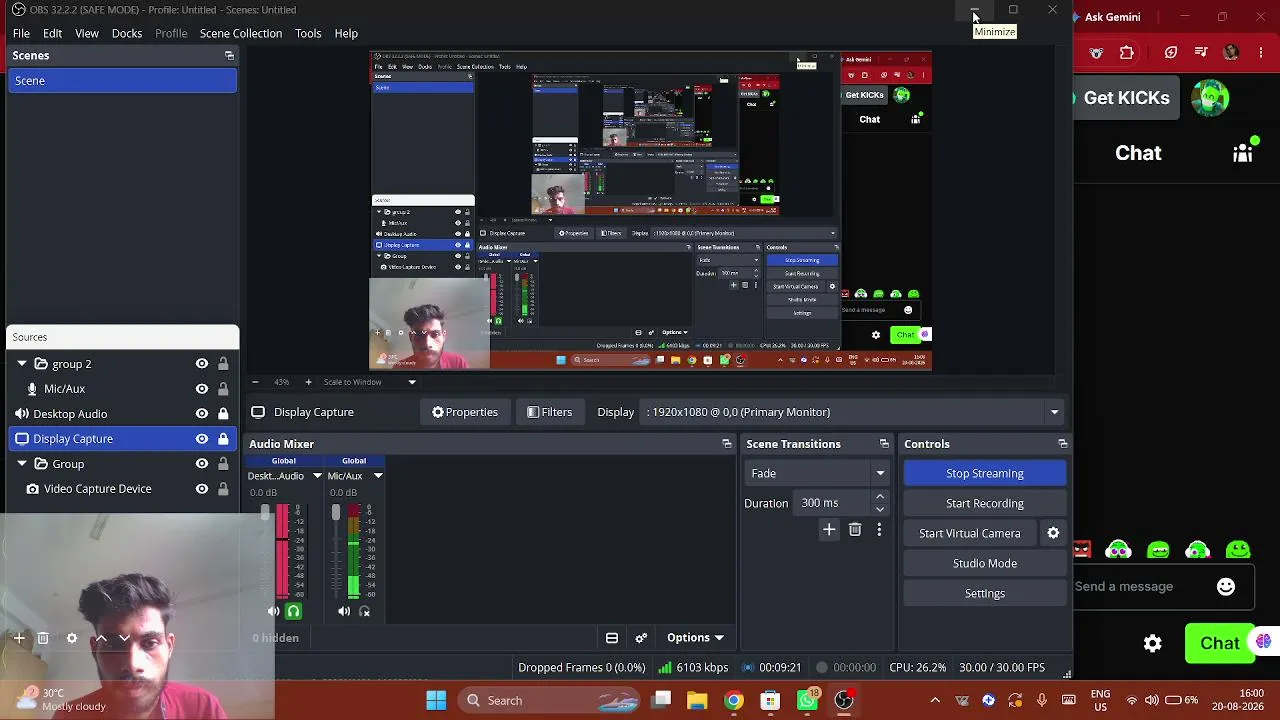1280x720 pixels.
Task: Open emoji picker in the chat box
Action: [x=1226, y=587]
